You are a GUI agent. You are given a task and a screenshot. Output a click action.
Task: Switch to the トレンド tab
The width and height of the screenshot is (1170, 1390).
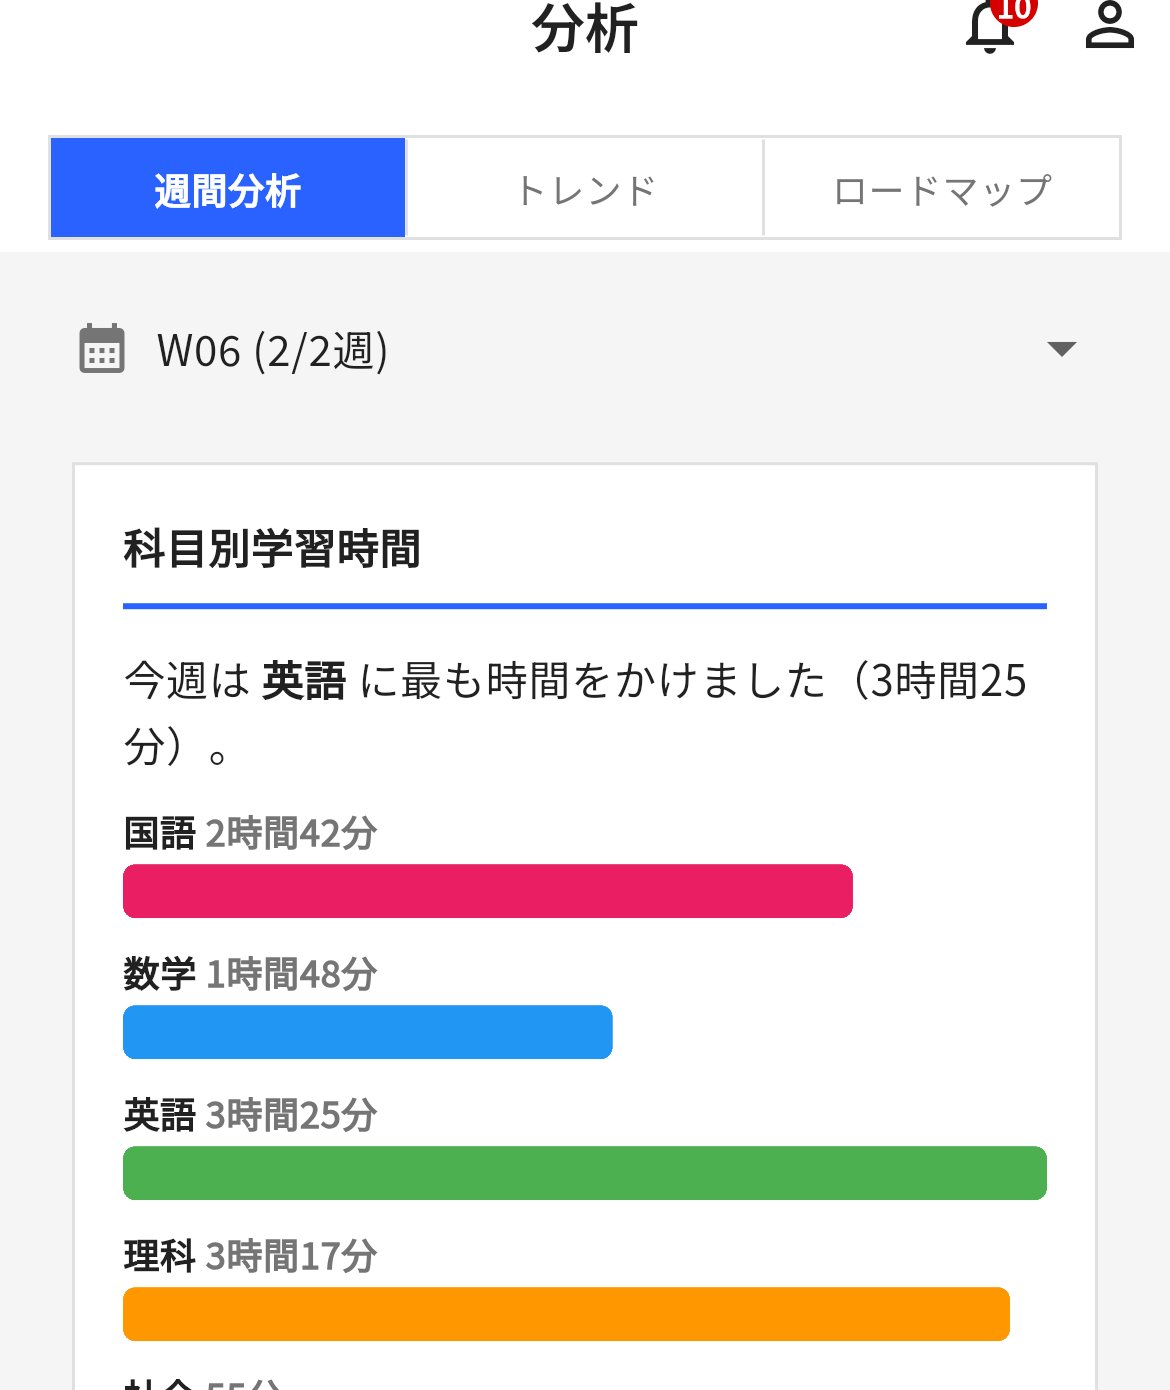[583, 187]
